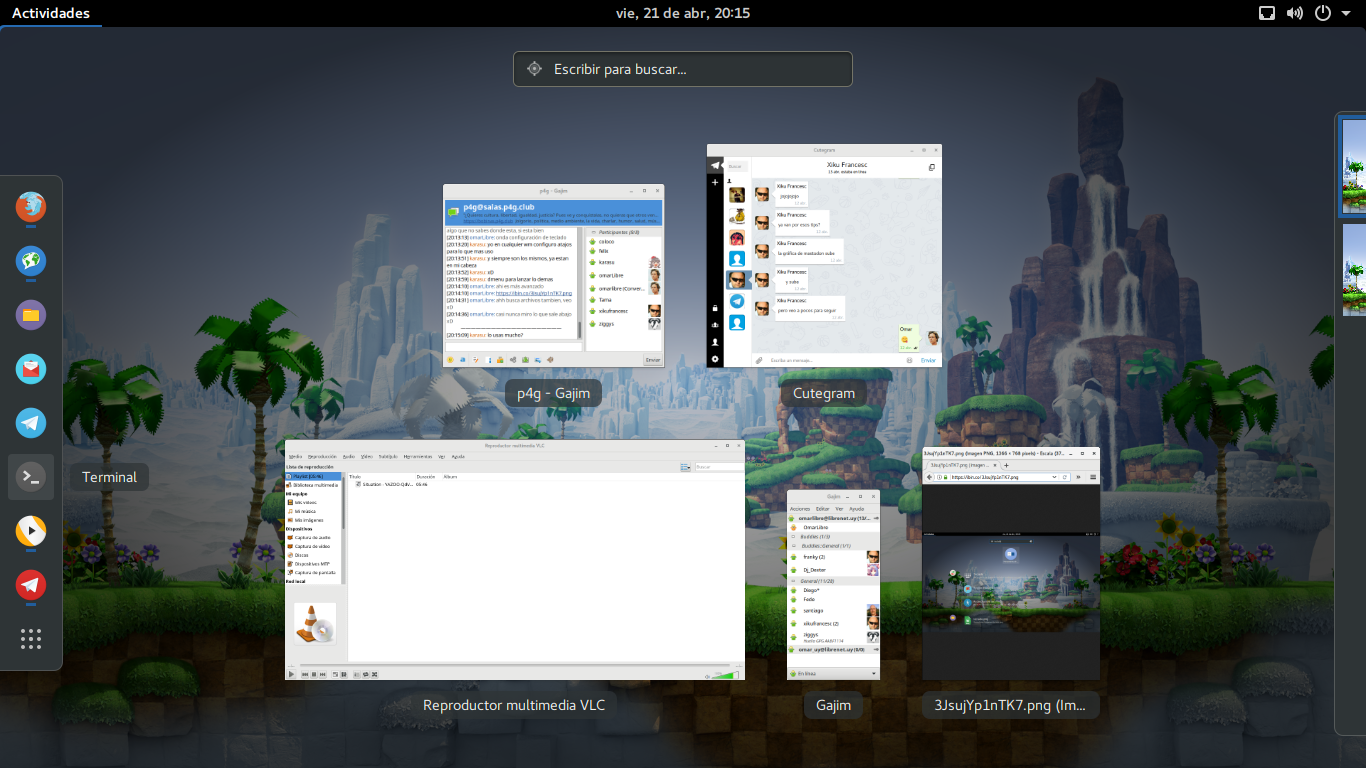This screenshot has height=768, width=1366.
Task: Switch to the 3JsujYp1nTK7.png Firefox window
Action: [x=1011, y=563]
